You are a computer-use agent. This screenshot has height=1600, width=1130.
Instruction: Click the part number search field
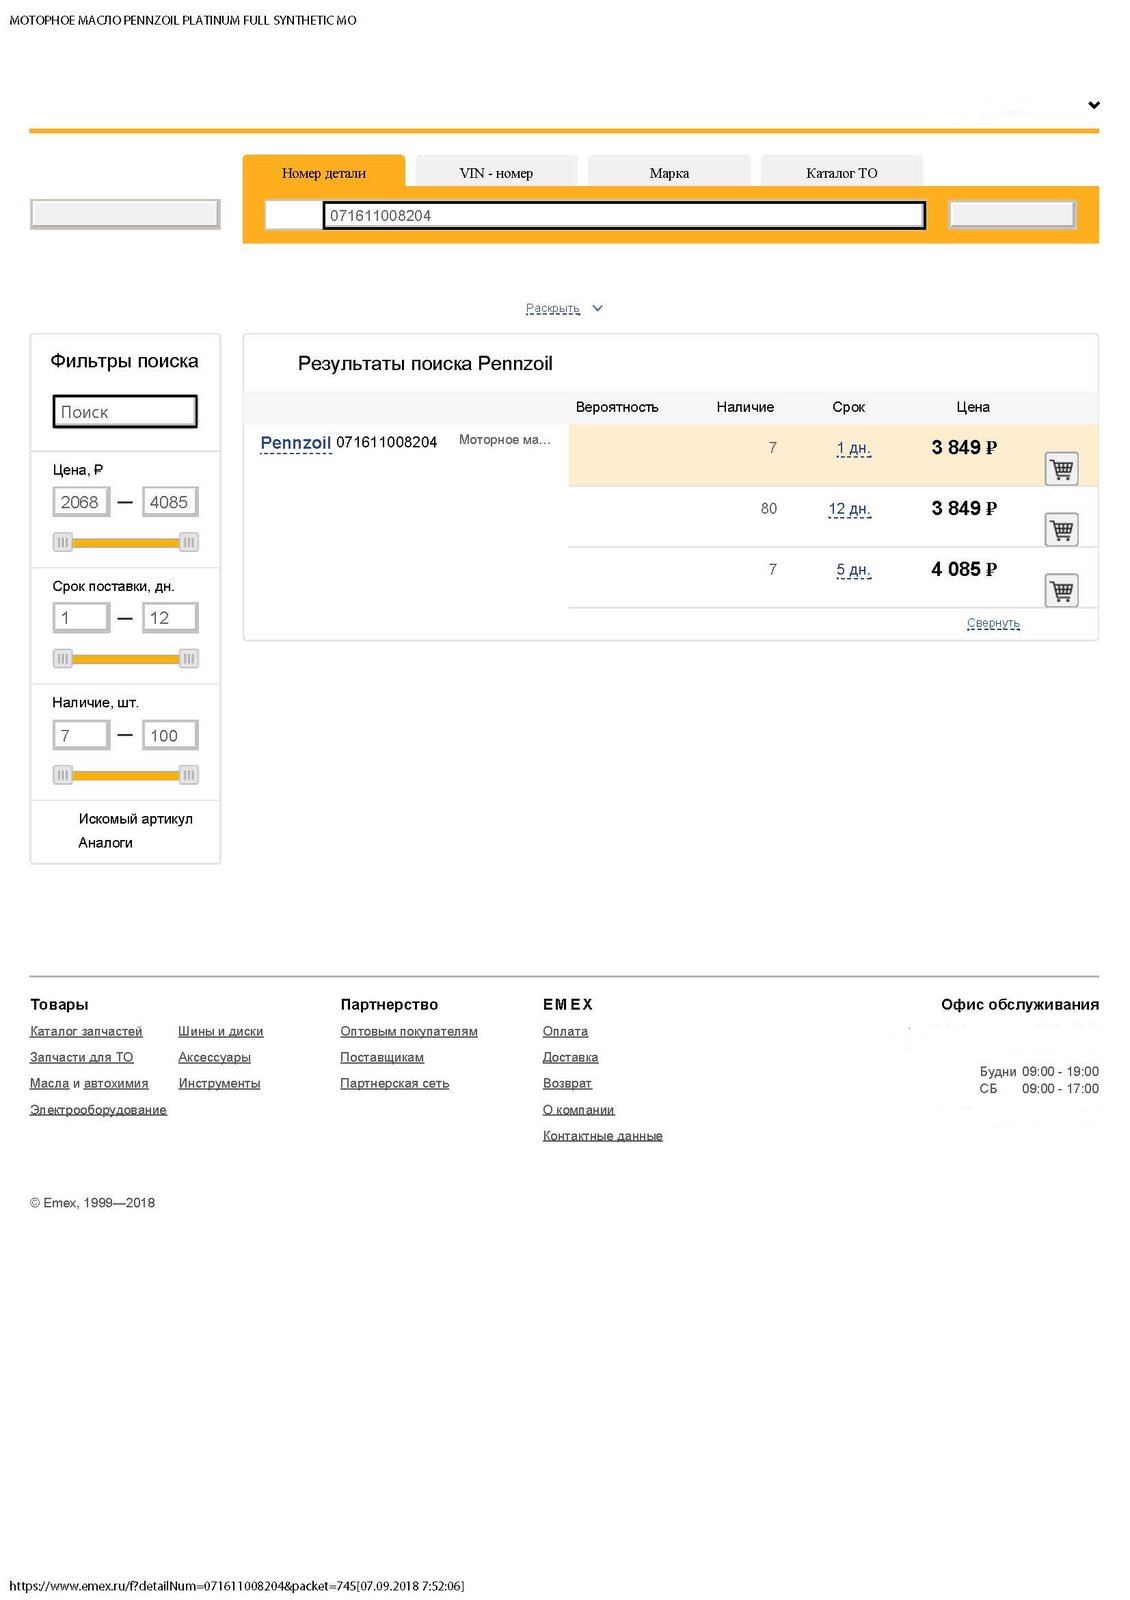[x=624, y=215]
